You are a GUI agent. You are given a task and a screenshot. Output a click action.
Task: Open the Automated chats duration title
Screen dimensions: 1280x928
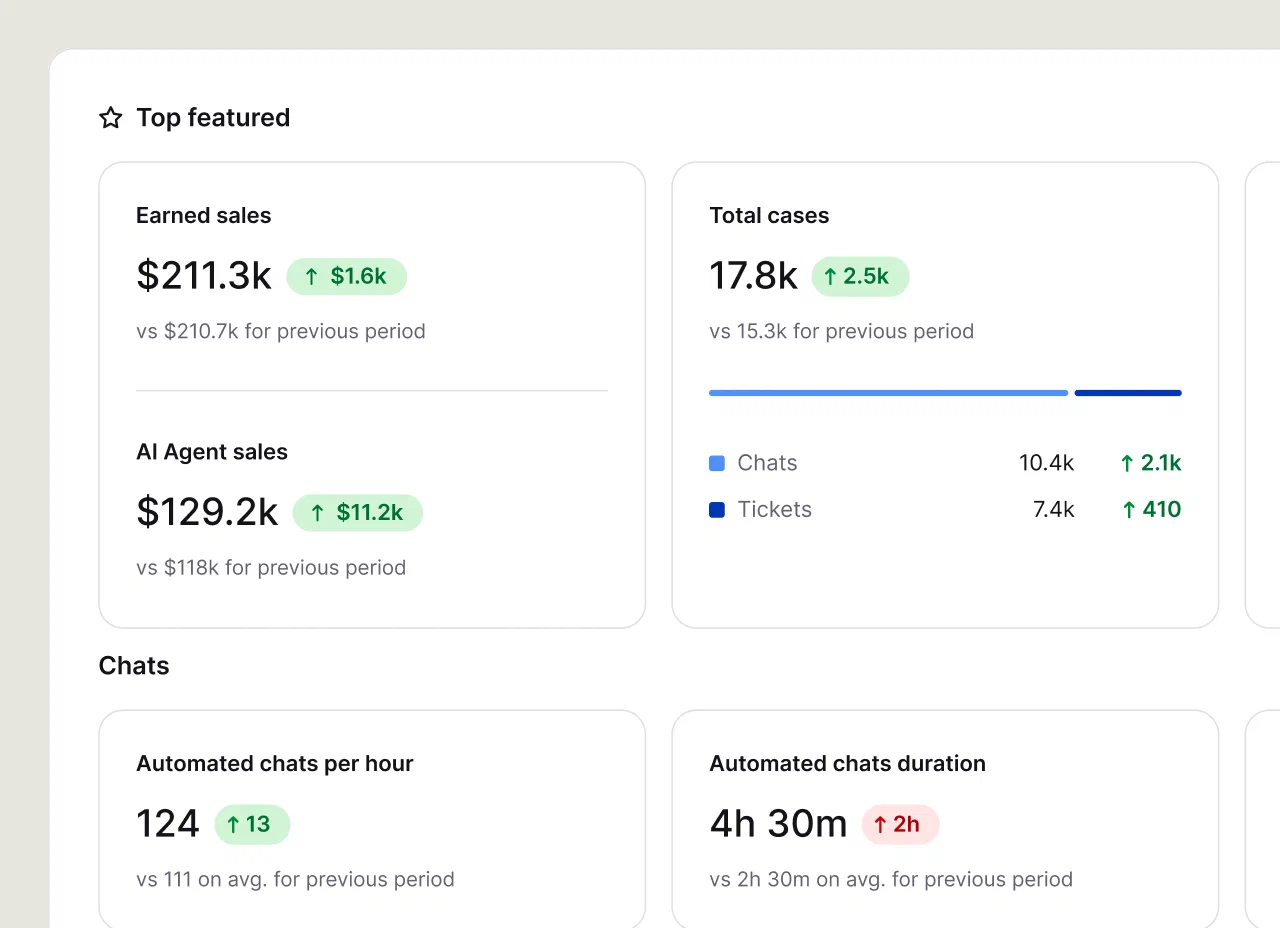click(848, 764)
